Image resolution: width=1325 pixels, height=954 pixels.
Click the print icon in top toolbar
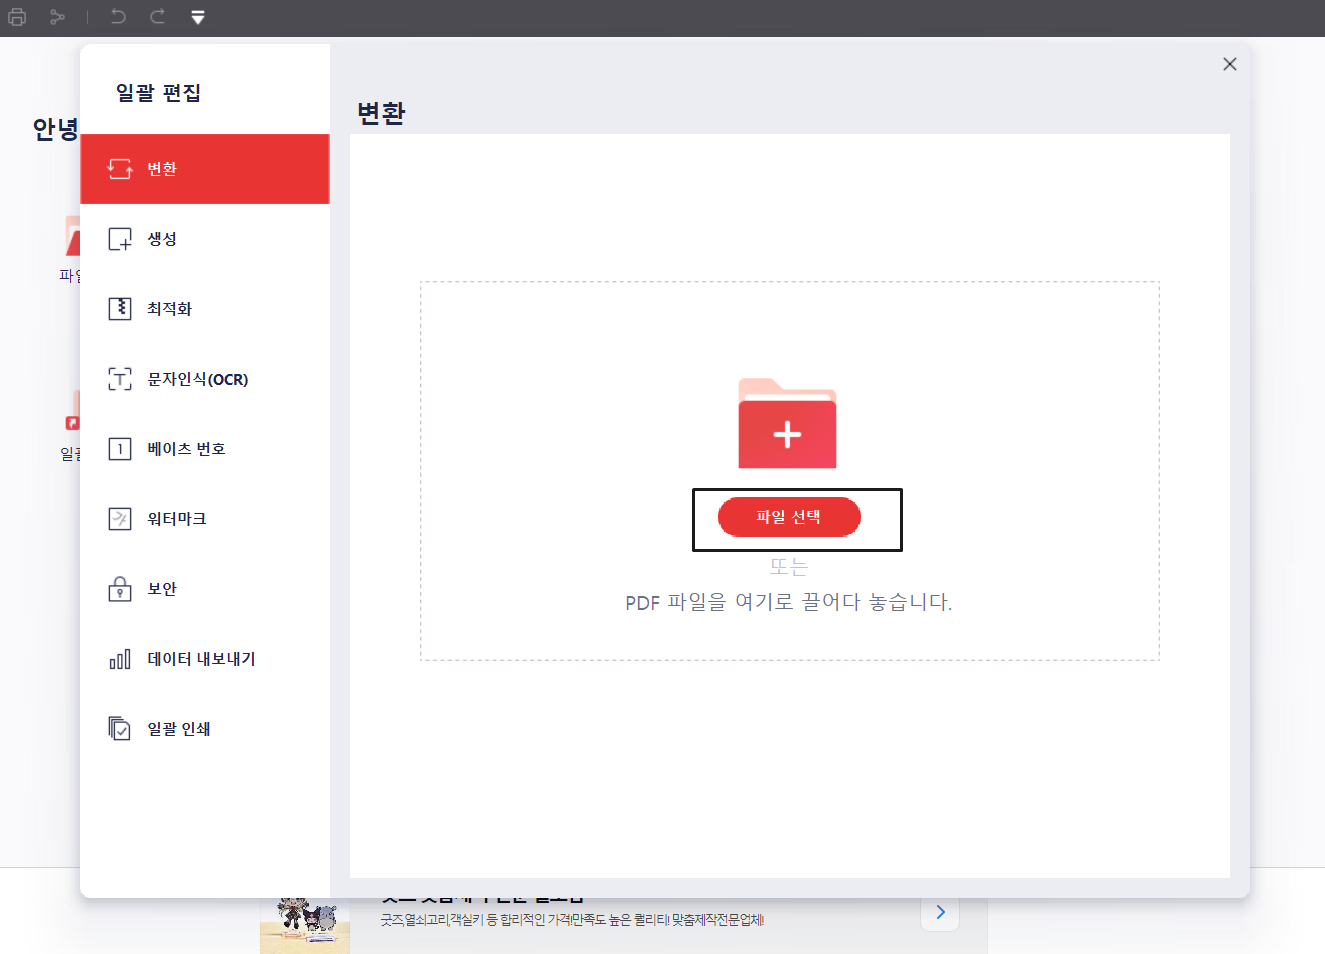point(17,17)
